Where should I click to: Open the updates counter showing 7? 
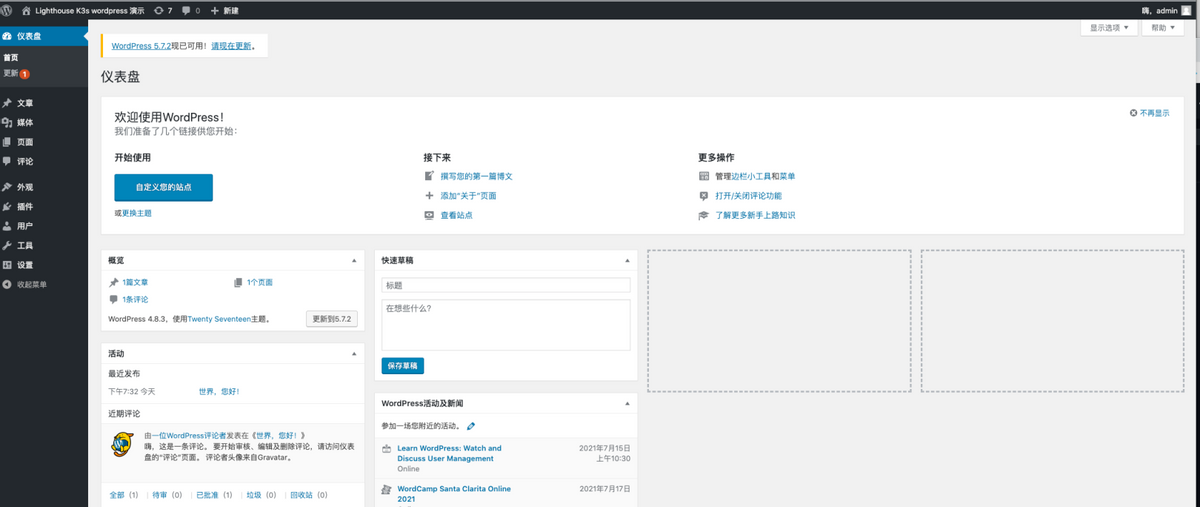tap(161, 9)
